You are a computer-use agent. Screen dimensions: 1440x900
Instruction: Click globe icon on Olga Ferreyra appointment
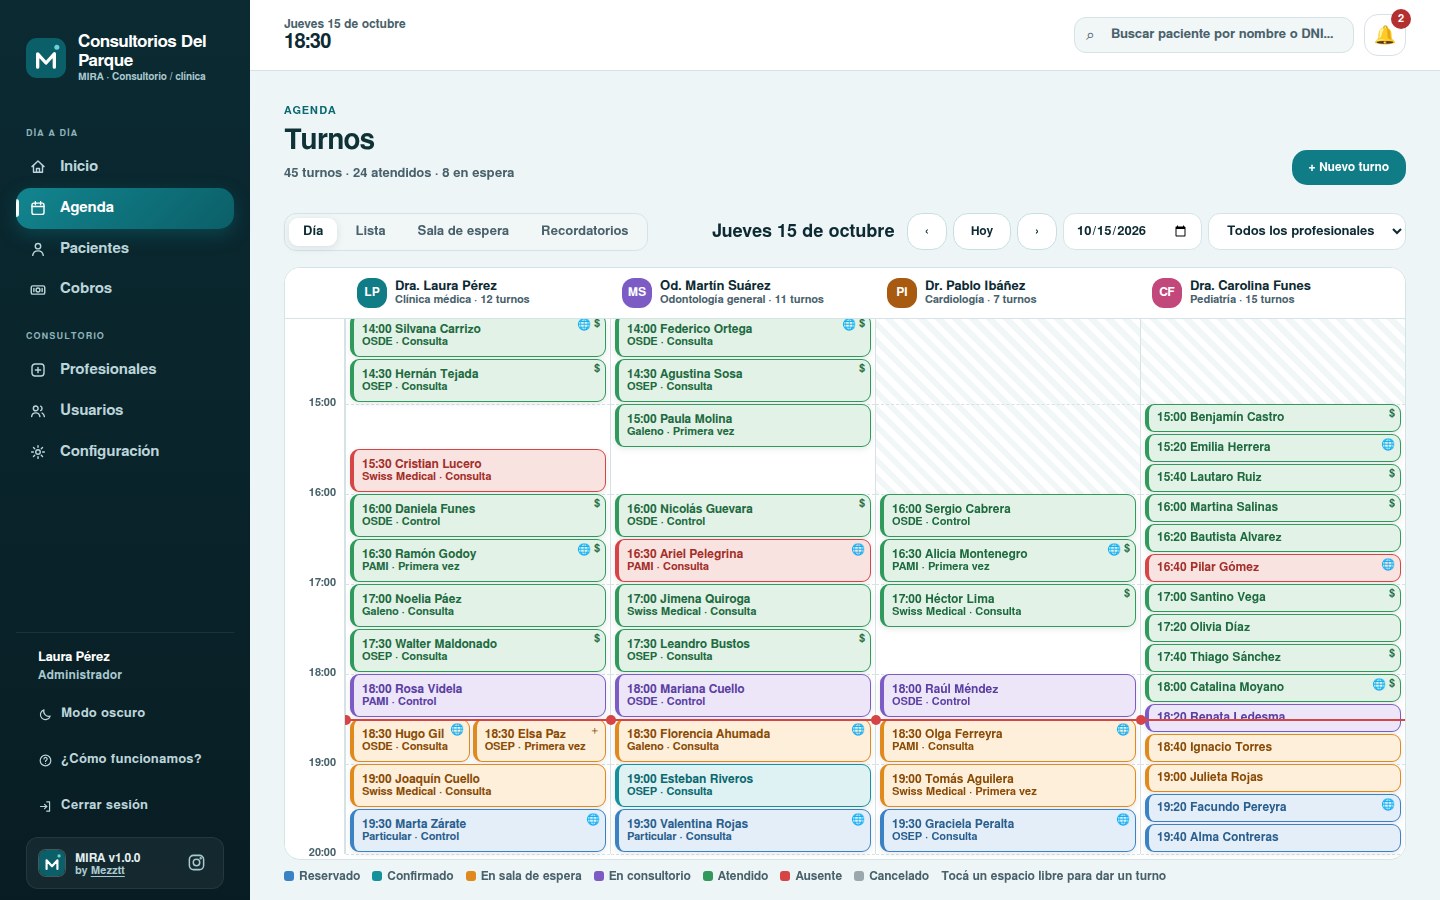pos(1123,729)
